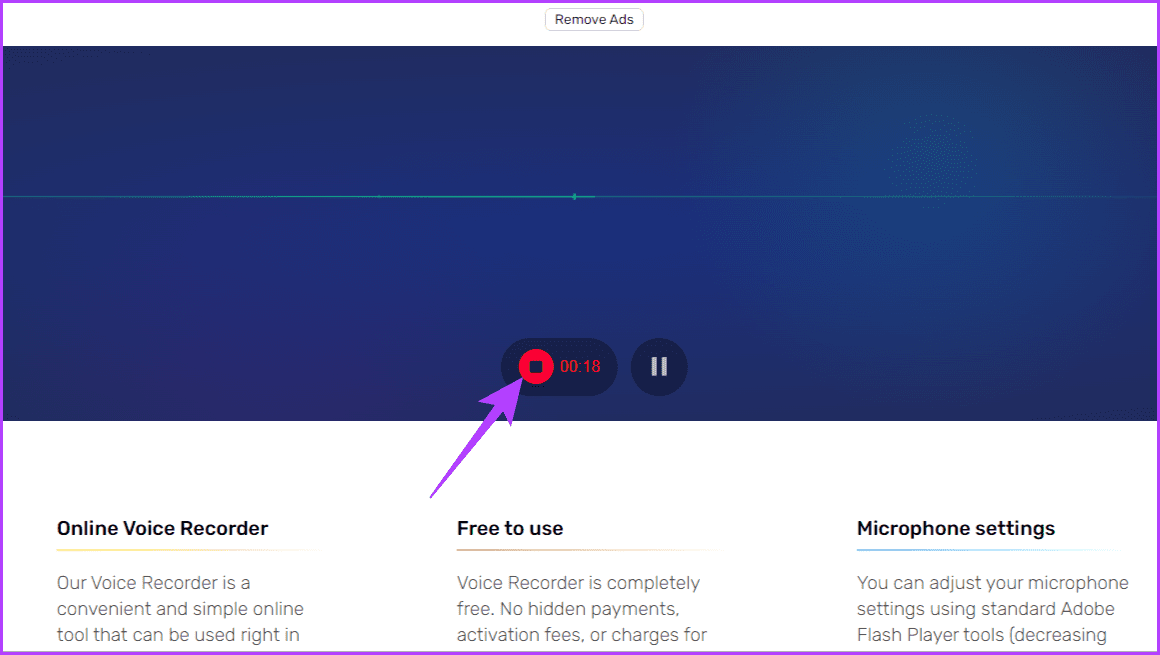The height and width of the screenshot is (655, 1160).
Task: Click the Remove Ads button
Action: tap(593, 19)
